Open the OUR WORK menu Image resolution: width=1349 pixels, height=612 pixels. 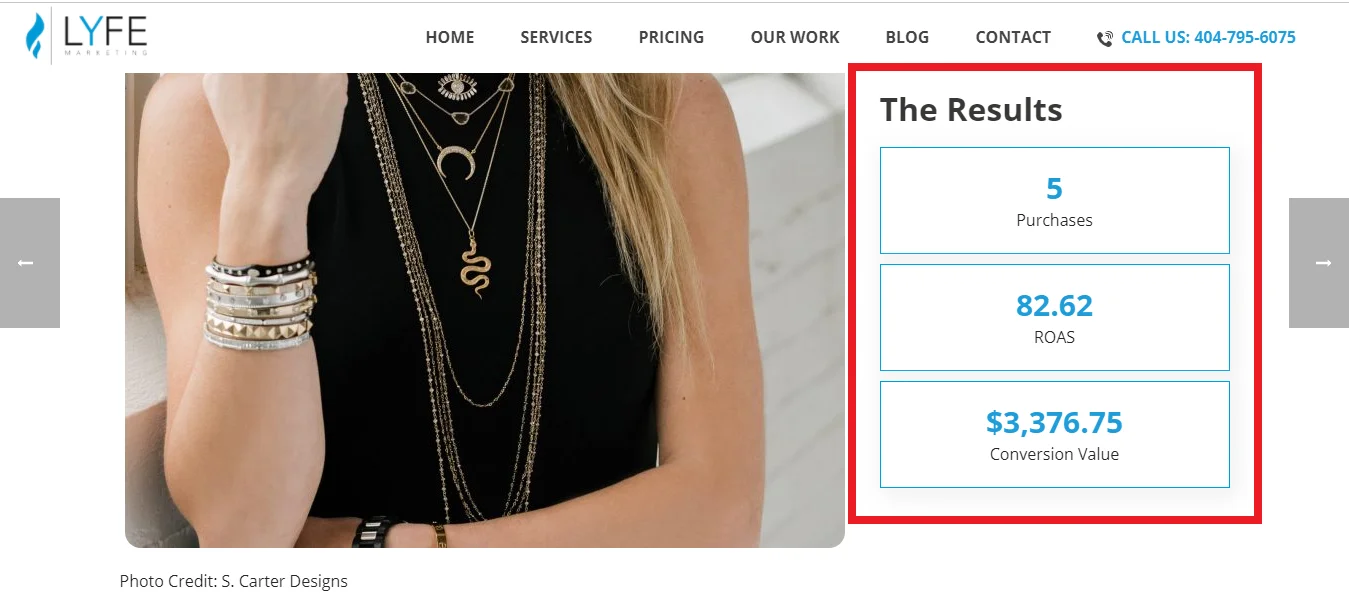pyautogui.click(x=795, y=37)
